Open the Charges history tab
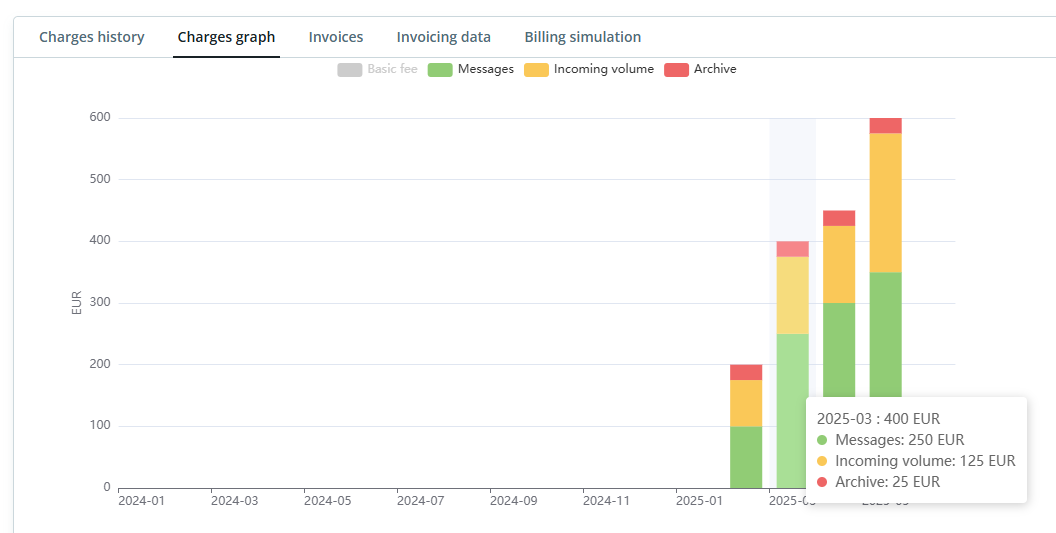The image size is (1056, 533). point(92,37)
